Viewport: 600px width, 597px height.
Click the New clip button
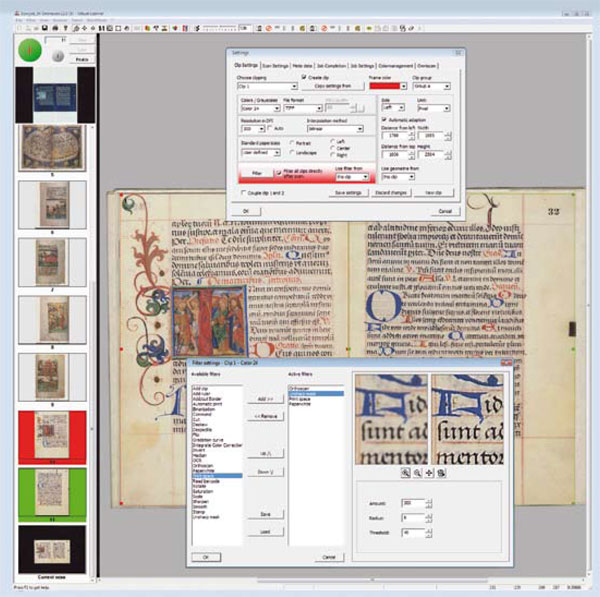pyautogui.click(x=434, y=193)
